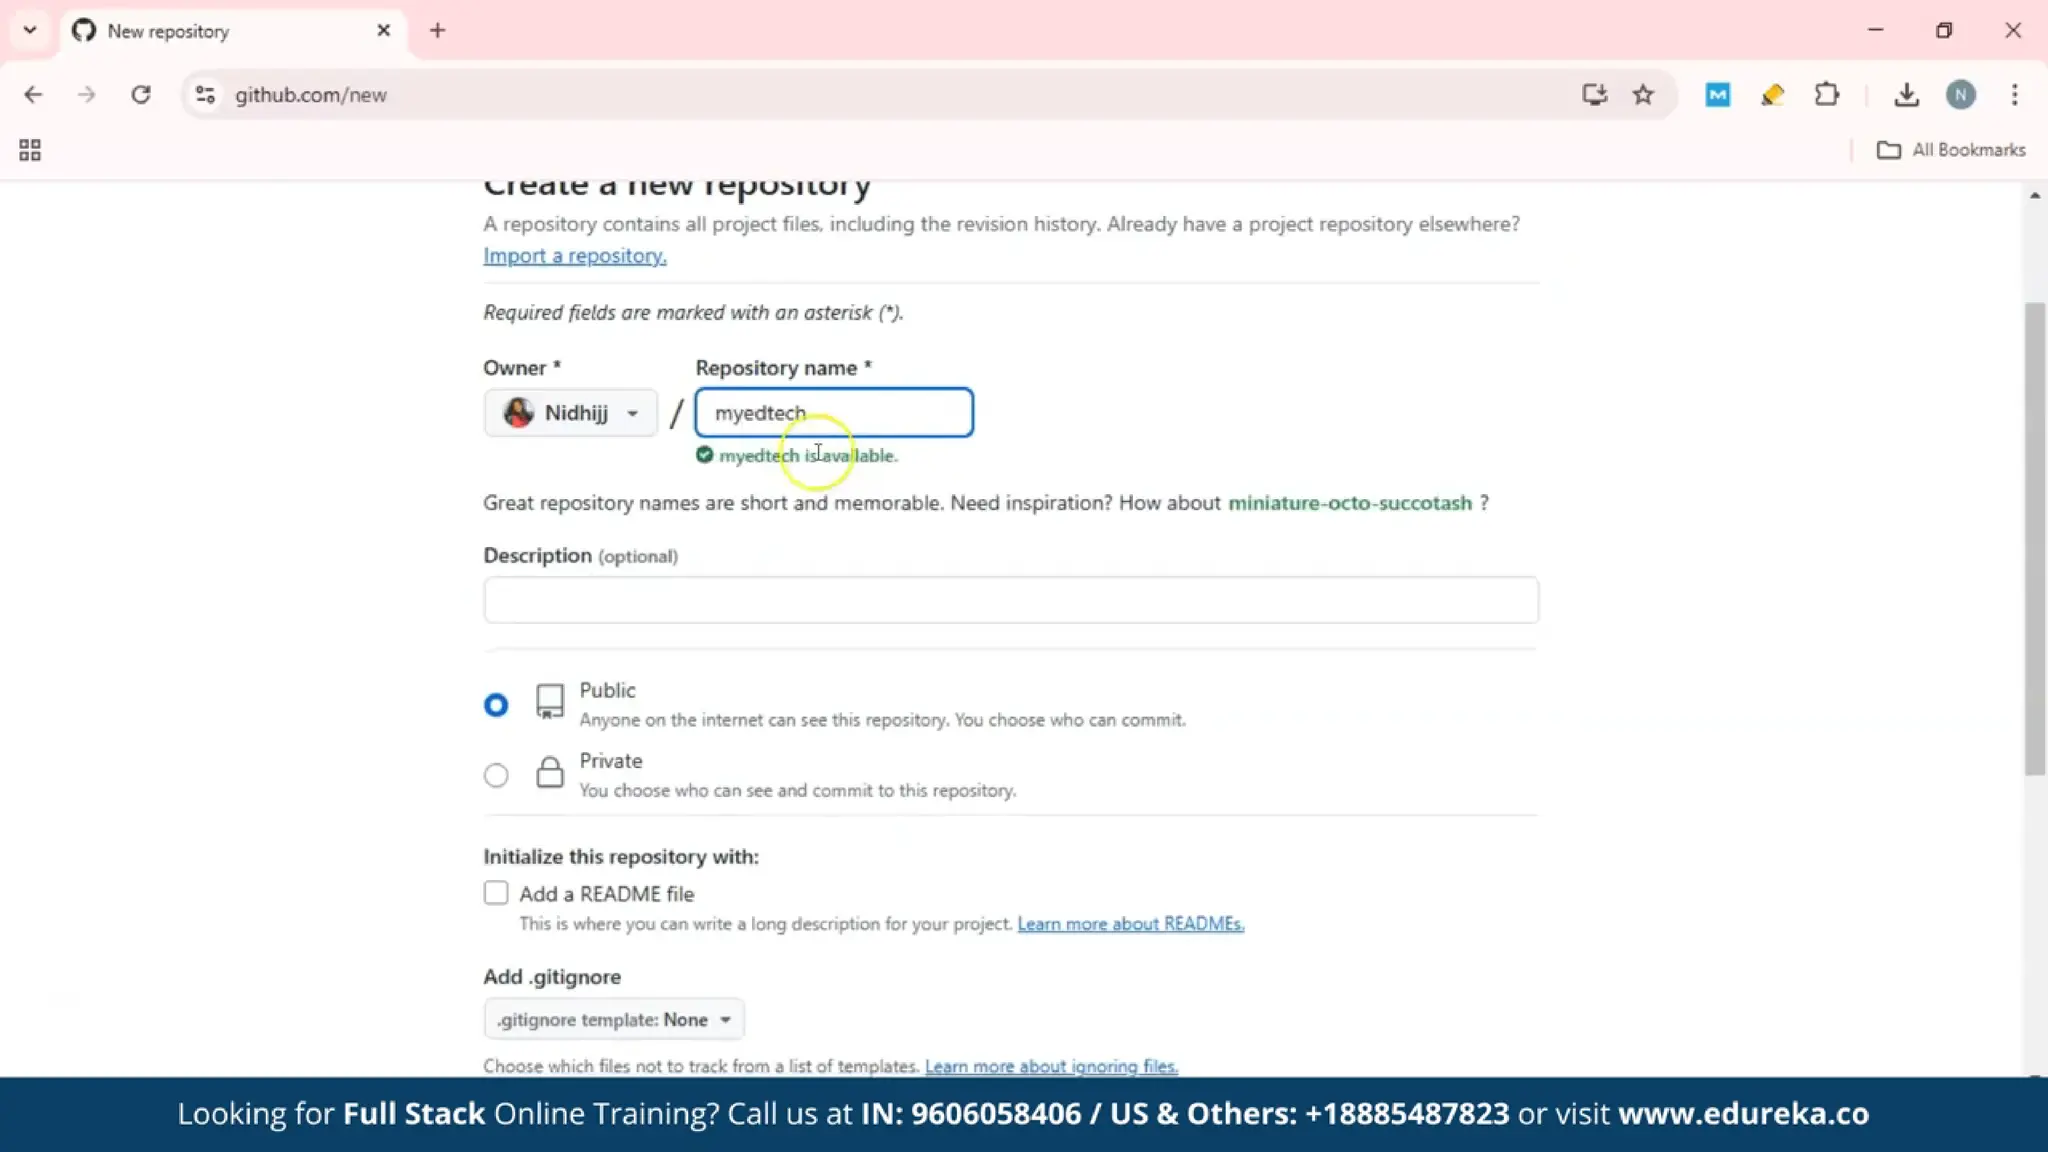Select the Private radio button
Viewport: 2048px width, 1152px height.
(496, 775)
